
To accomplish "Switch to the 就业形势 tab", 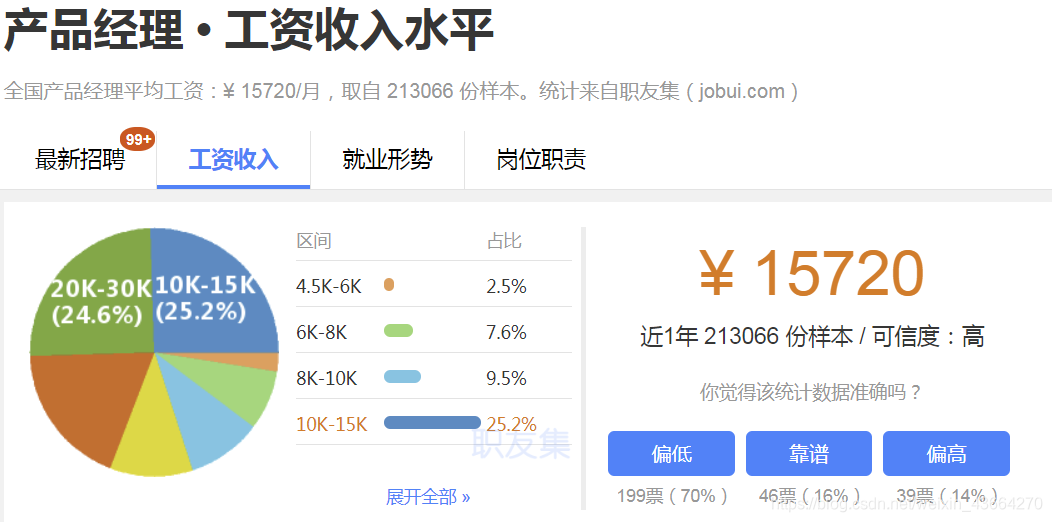I will tap(387, 160).
